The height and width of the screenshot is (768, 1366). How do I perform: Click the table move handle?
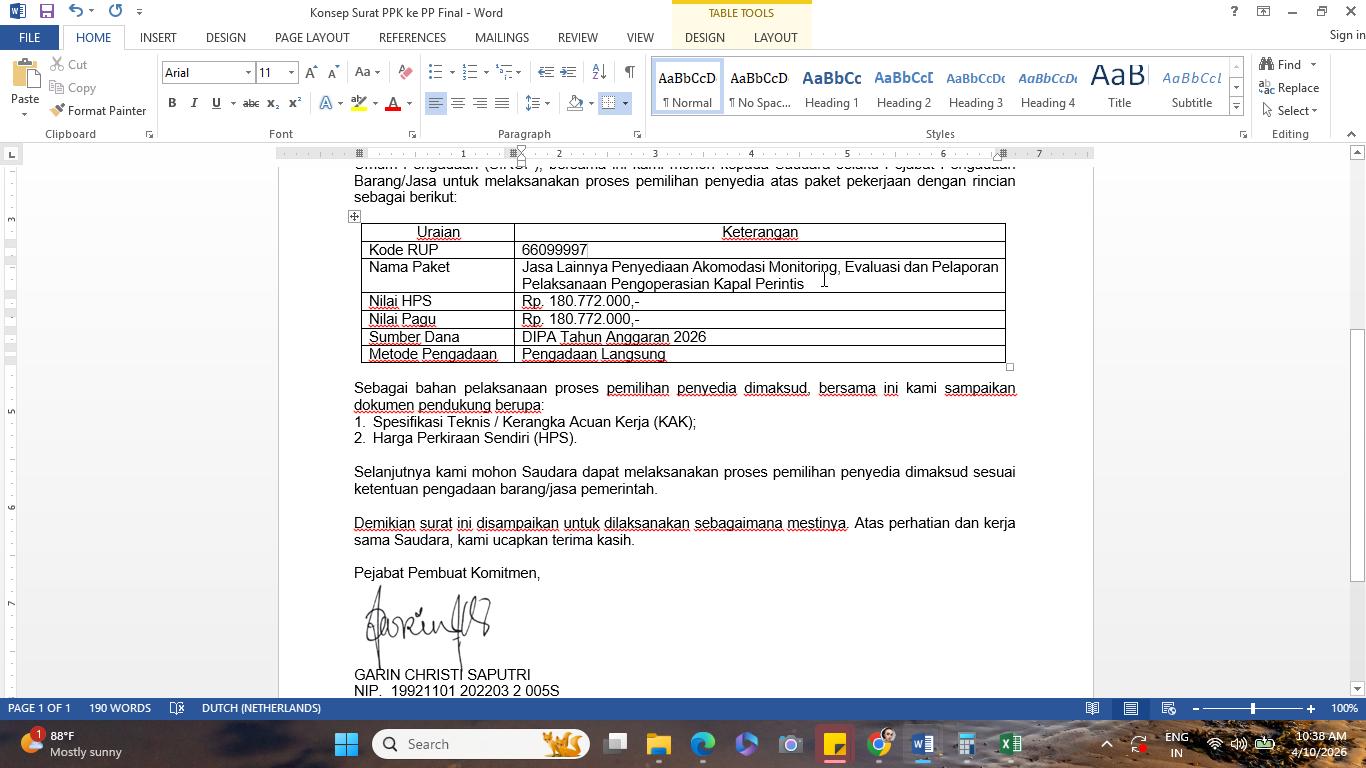point(354,216)
